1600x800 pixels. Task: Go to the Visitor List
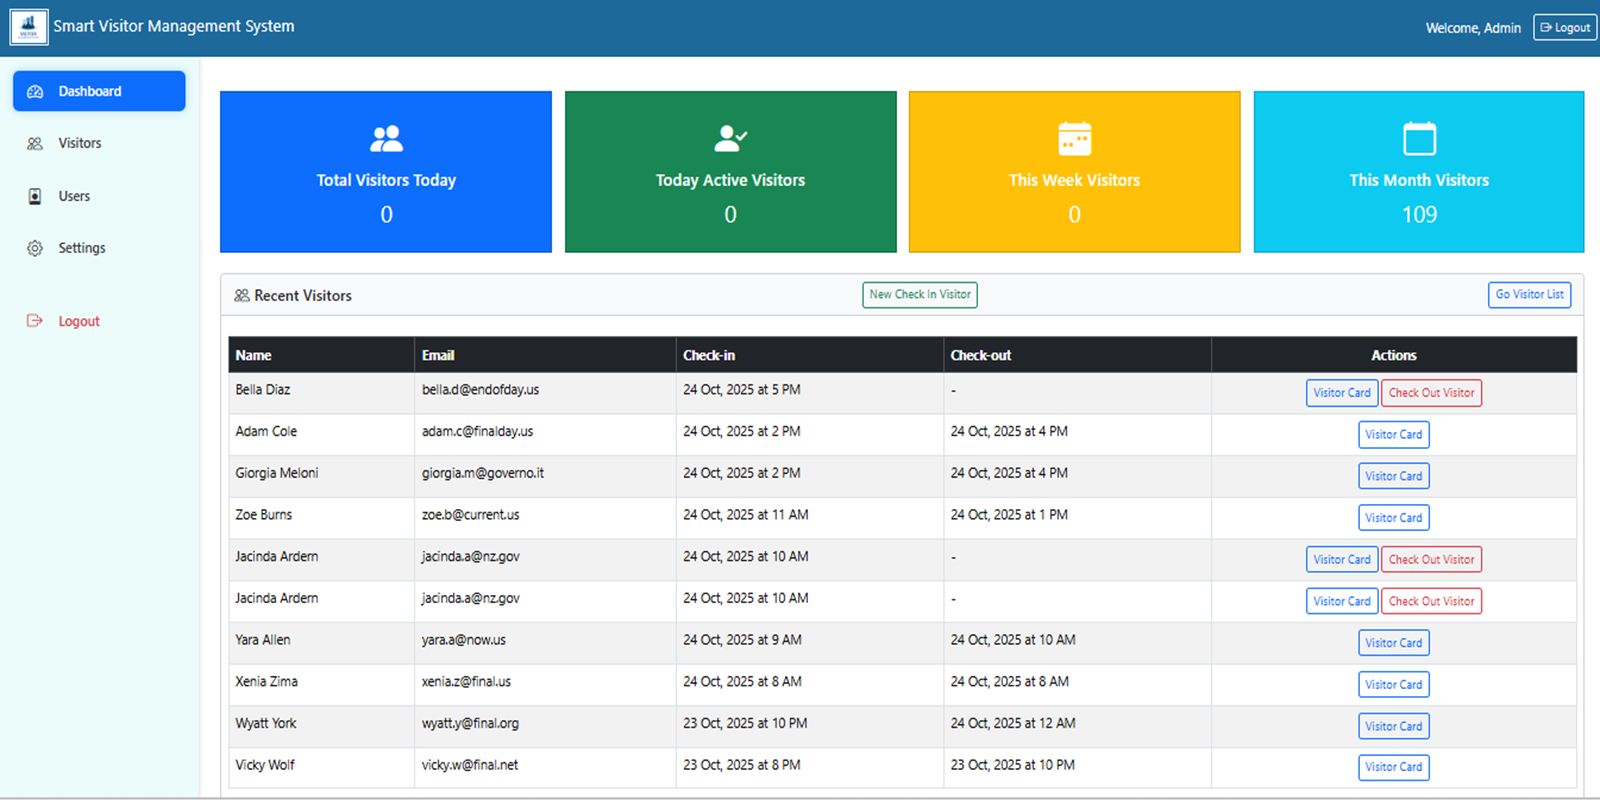tap(1529, 295)
